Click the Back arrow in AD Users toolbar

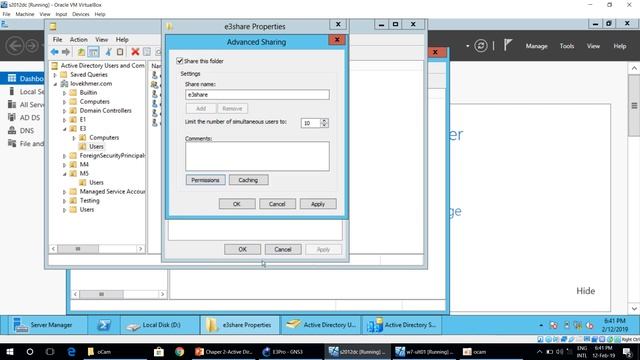[x=54, y=52]
